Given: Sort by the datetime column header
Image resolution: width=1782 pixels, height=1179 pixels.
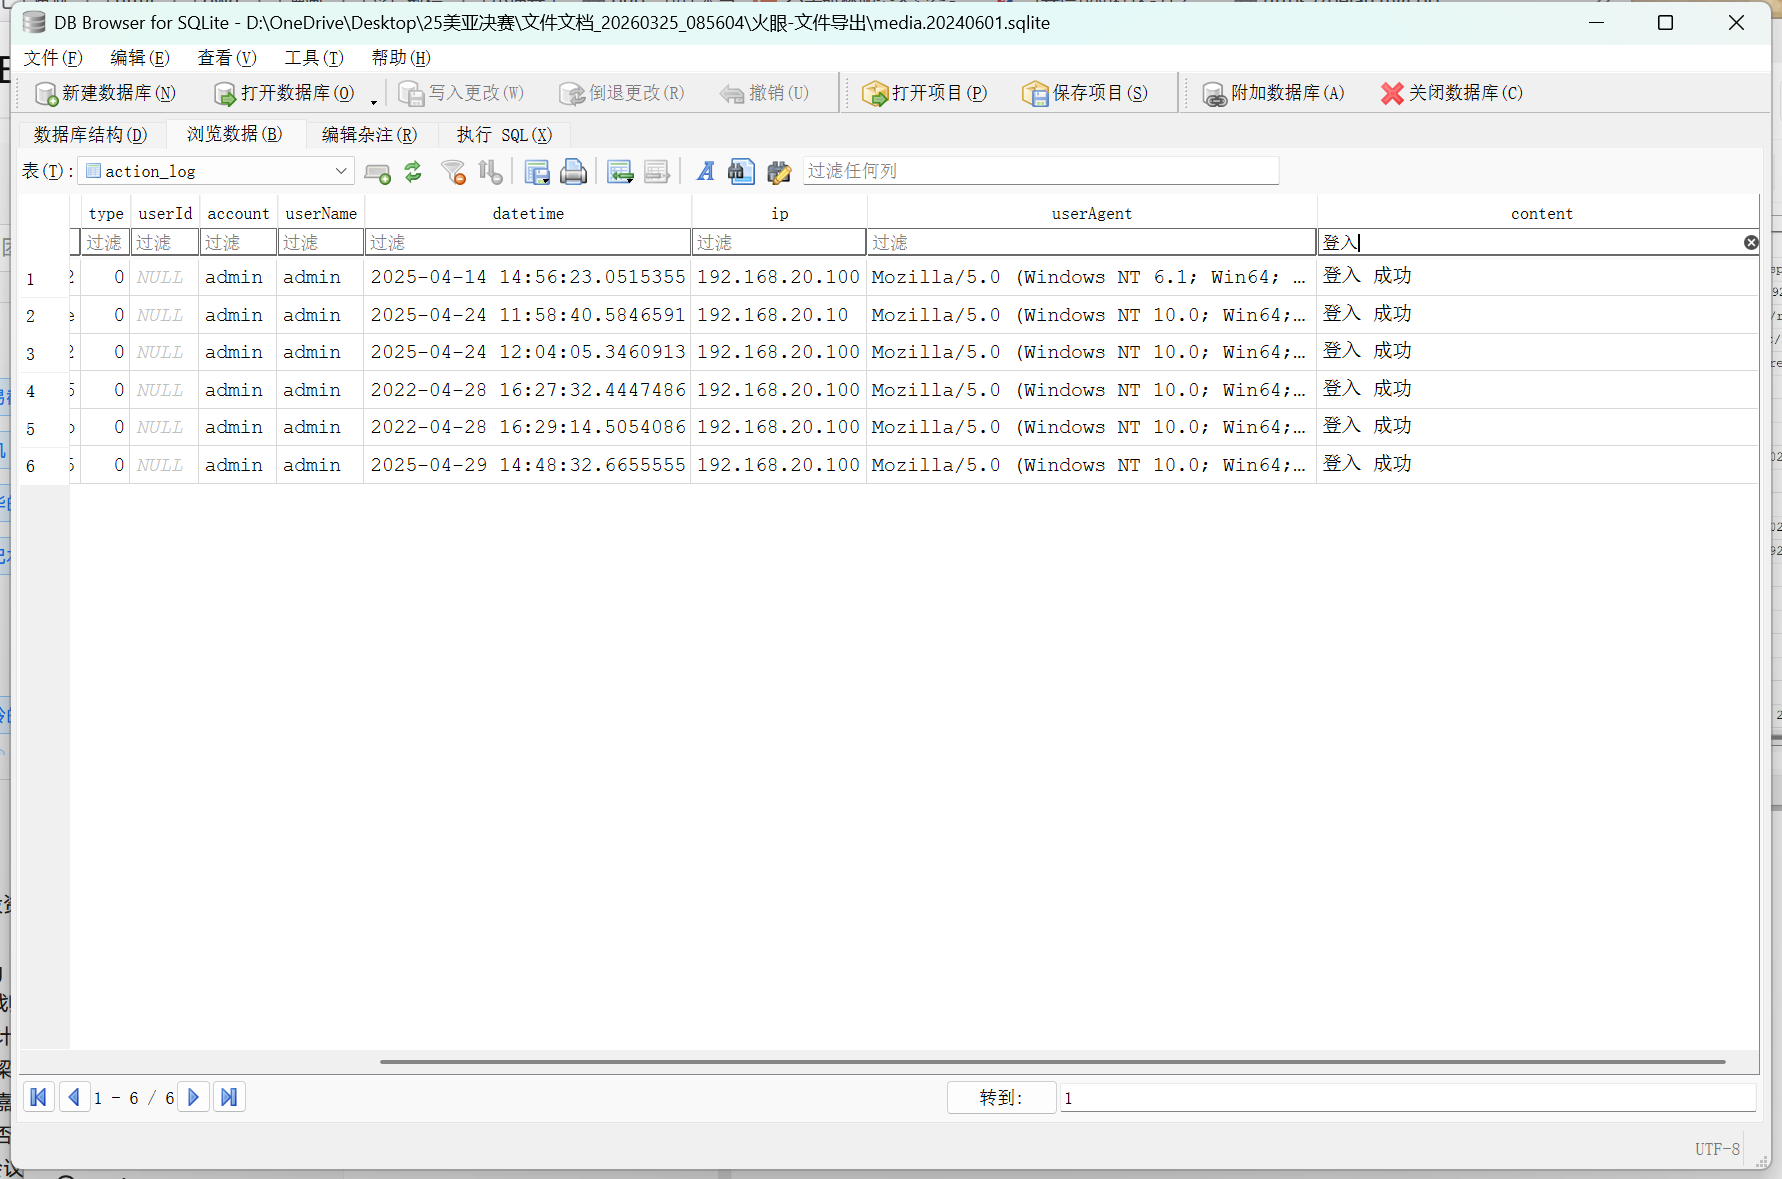Looking at the screenshot, I should (528, 213).
